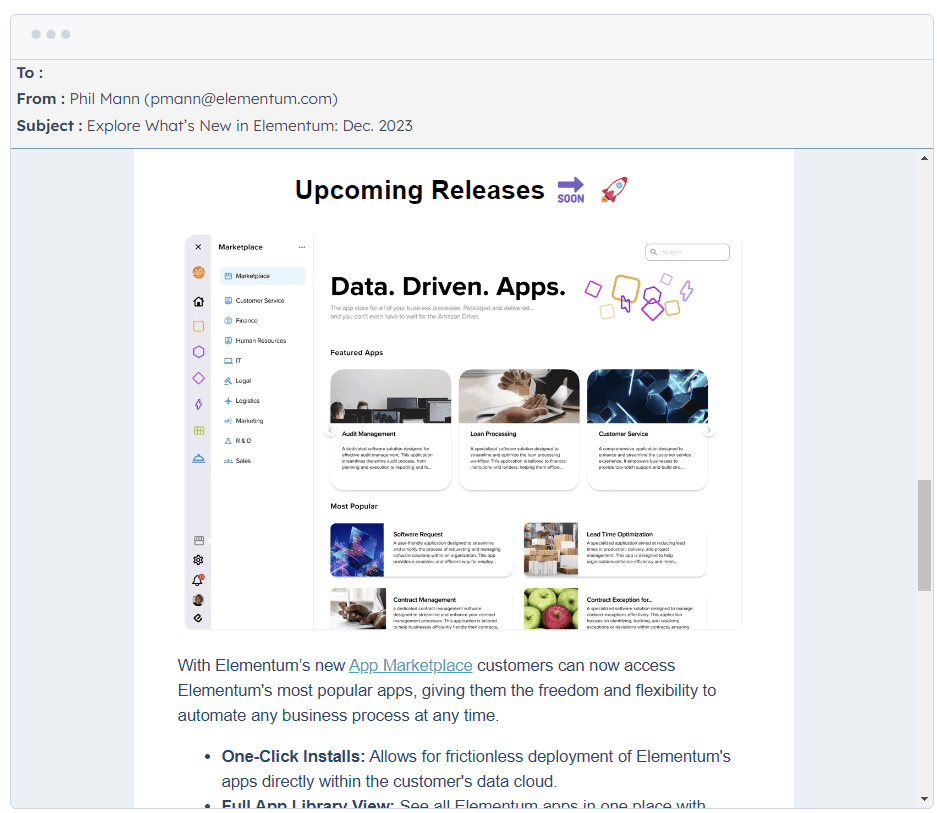Image resolution: width=937 pixels, height=813 pixels.
Task: Click the Data. Driven. Apps. headline
Action: (x=448, y=287)
